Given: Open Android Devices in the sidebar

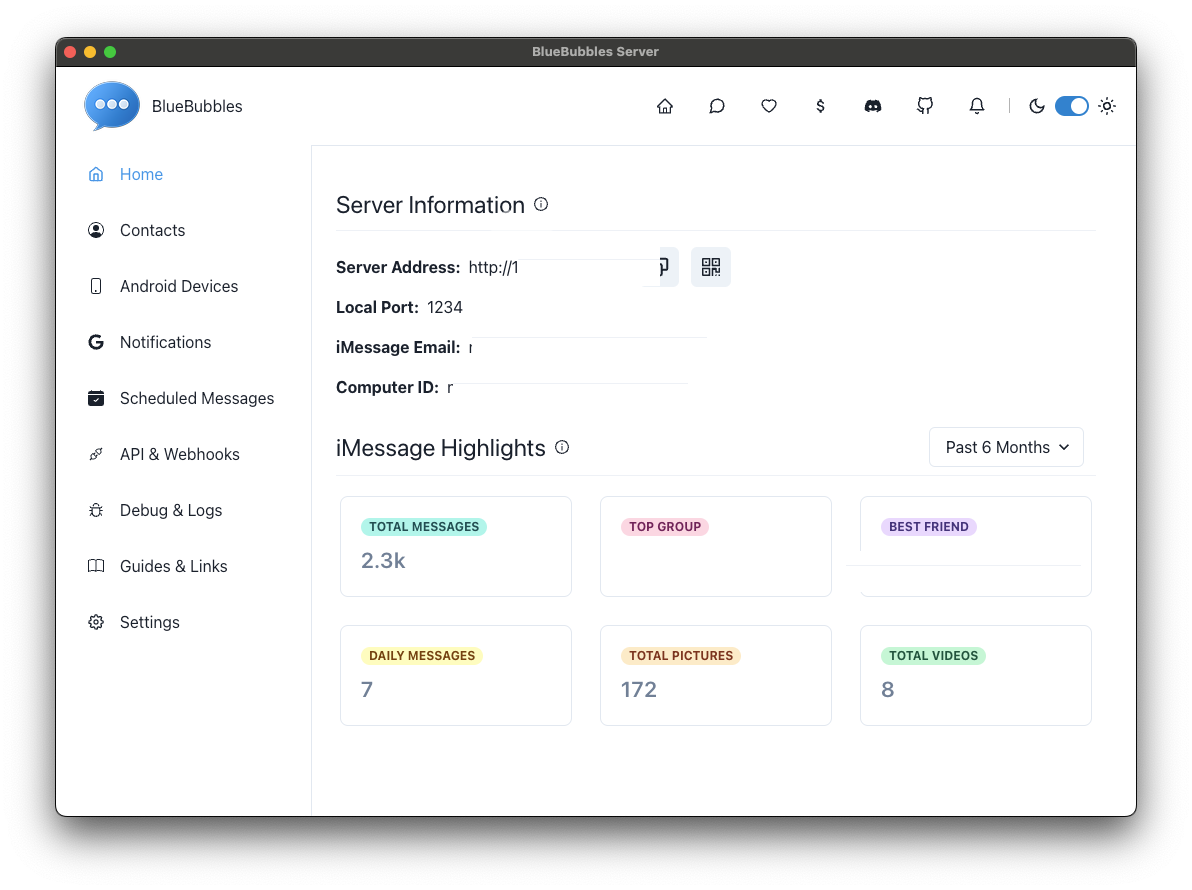Looking at the screenshot, I should 179,287.
